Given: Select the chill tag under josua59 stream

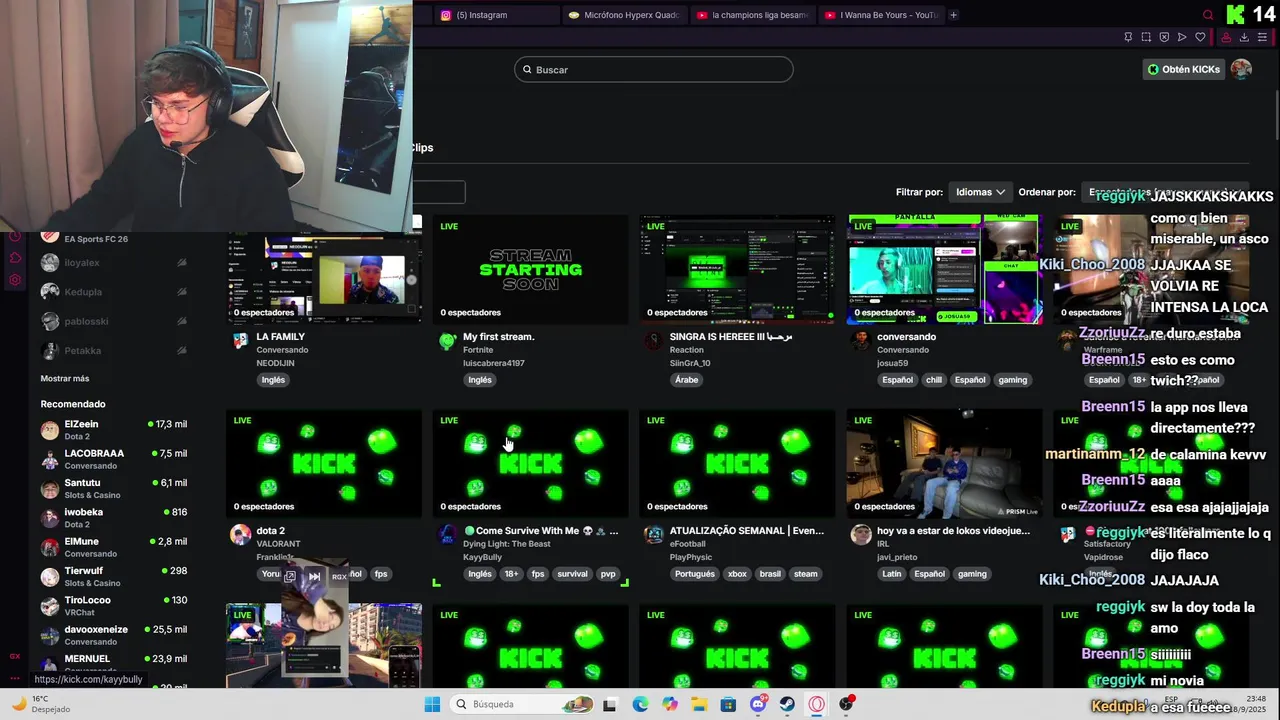Looking at the screenshot, I should (933, 380).
